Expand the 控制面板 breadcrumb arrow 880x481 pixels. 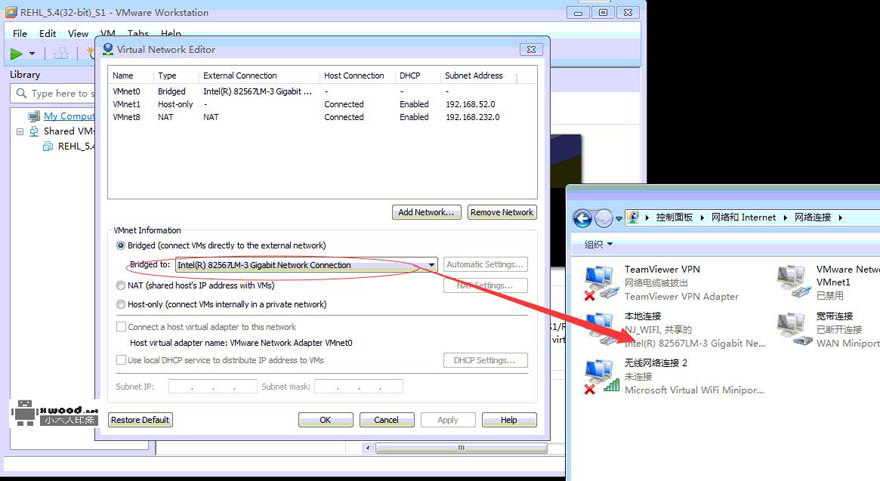[x=702, y=217]
